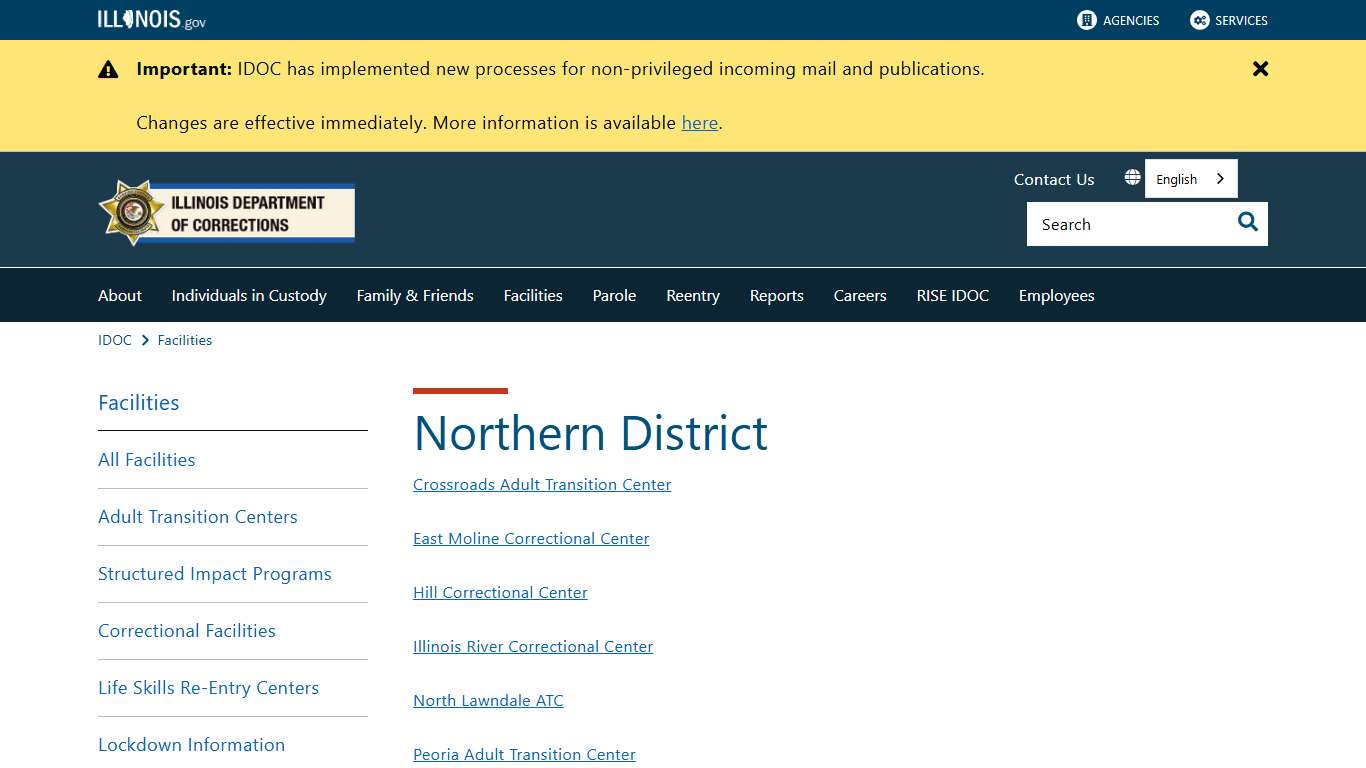Click inside the Search input field
Screen dimensions: 1366x768
point(1120,223)
